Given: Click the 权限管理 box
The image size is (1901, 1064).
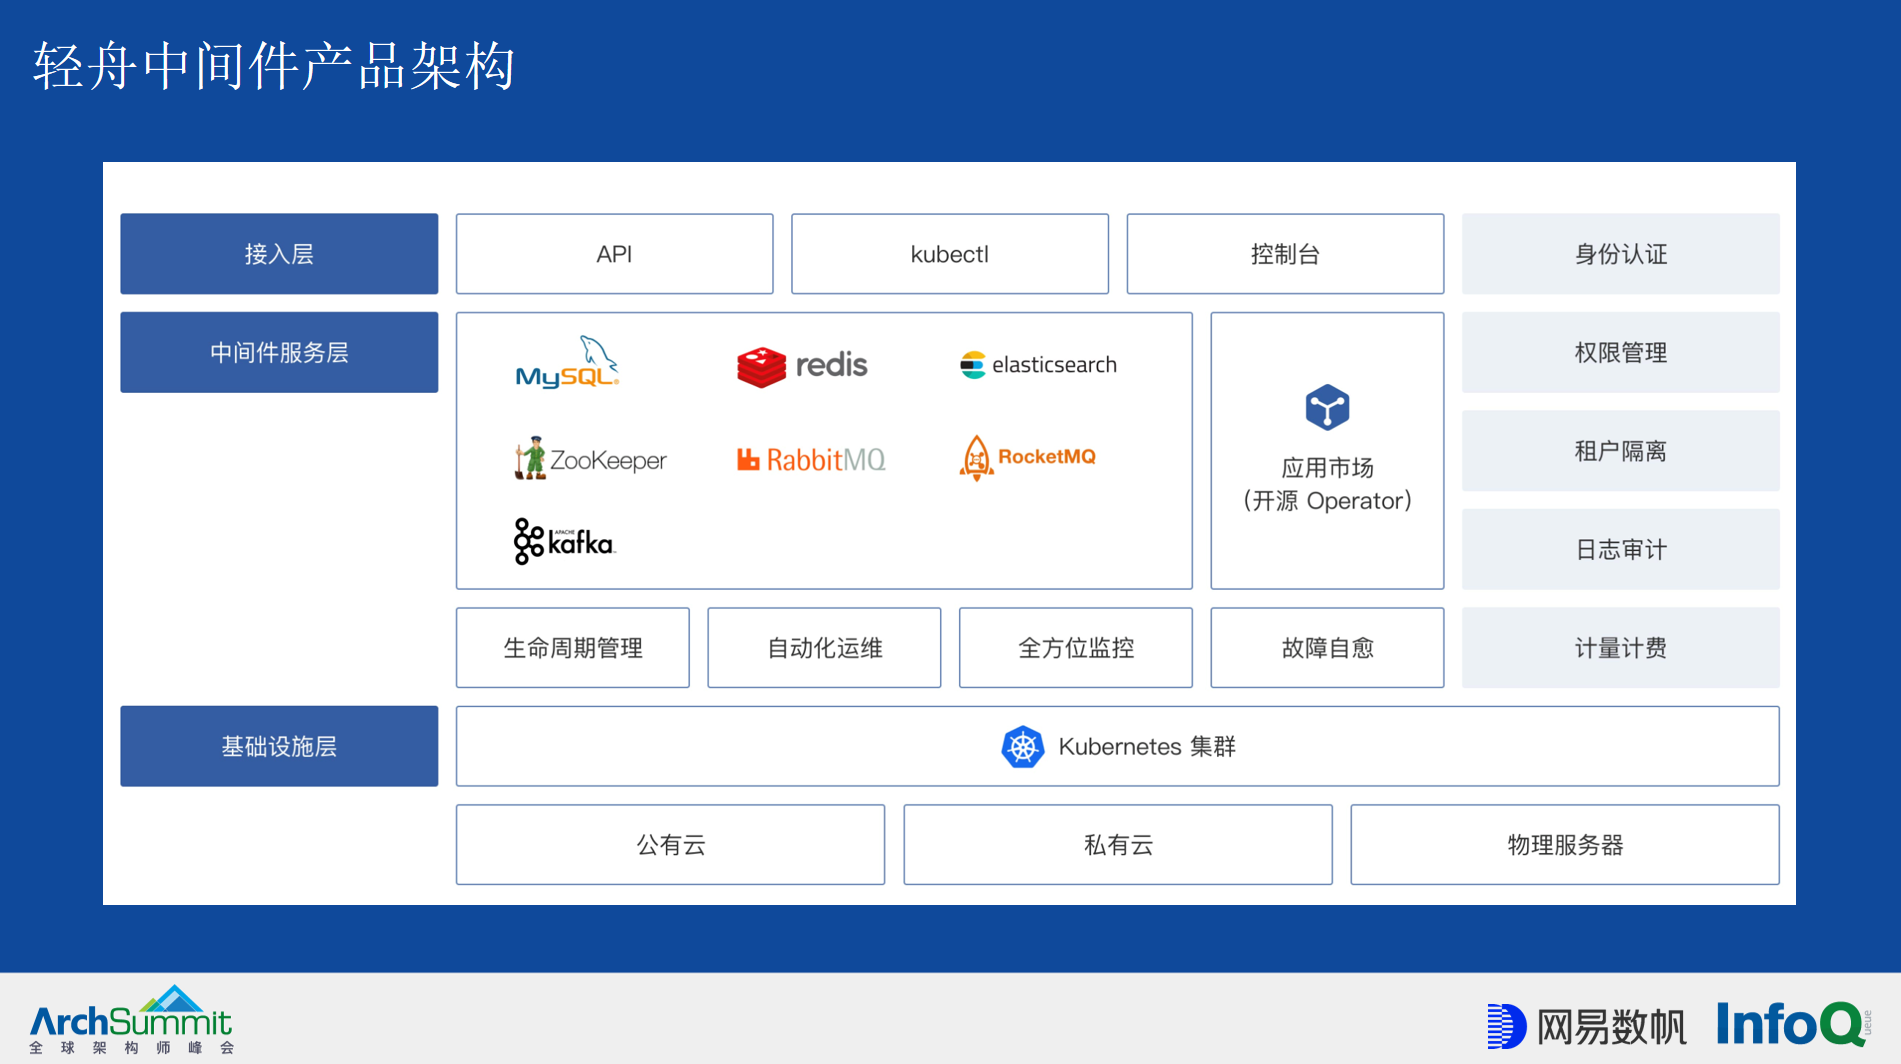Looking at the screenshot, I should tap(1621, 352).
